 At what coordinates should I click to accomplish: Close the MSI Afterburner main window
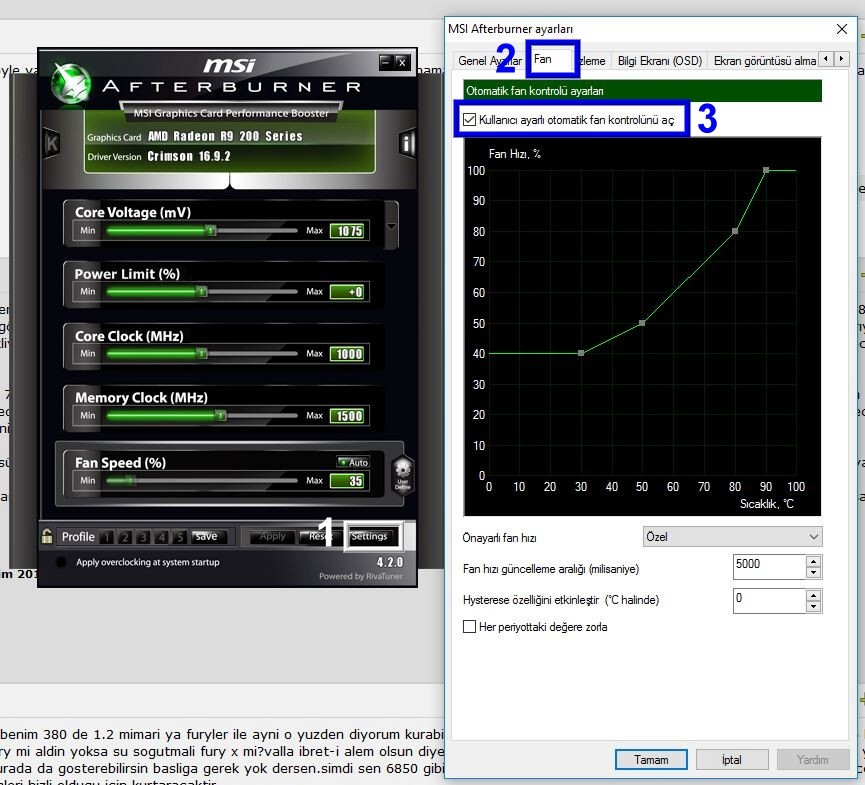(x=403, y=62)
